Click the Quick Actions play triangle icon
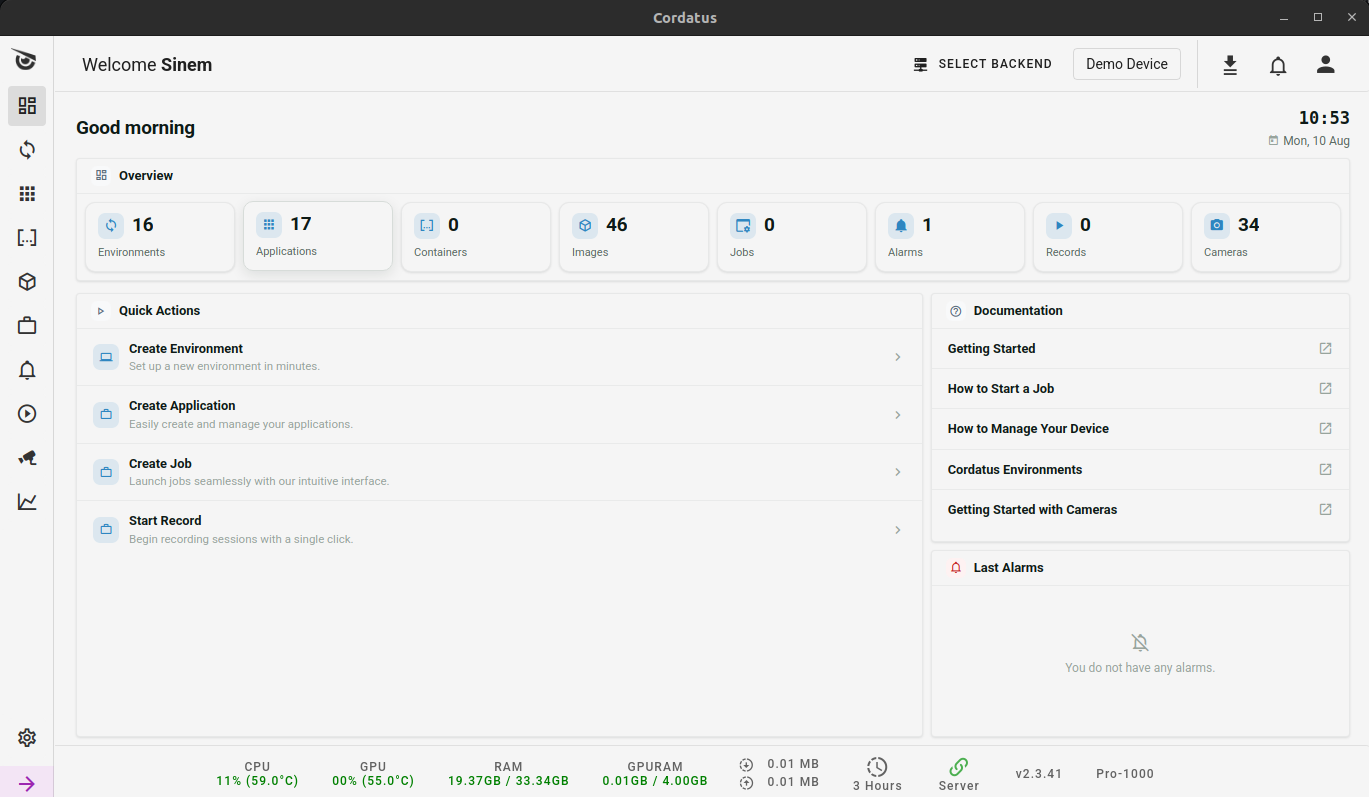Screen dimensions: 1369x797 pyautogui.click(x=101, y=311)
